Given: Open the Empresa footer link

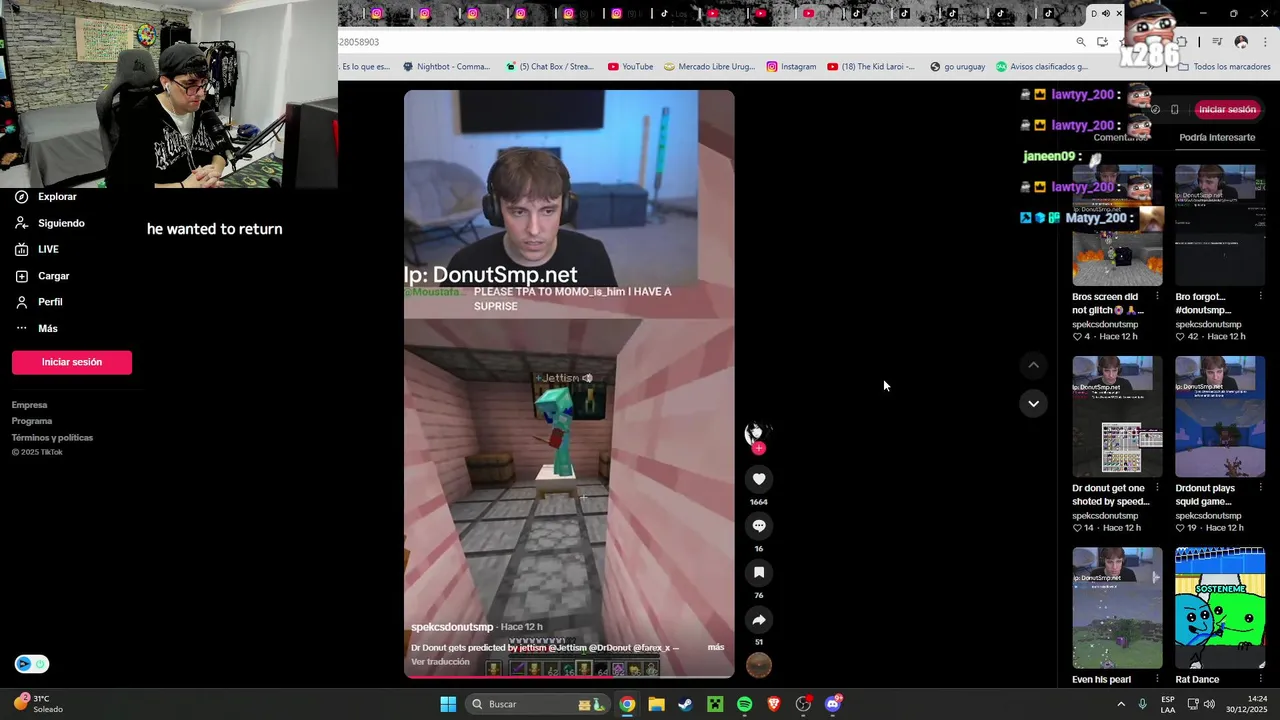Looking at the screenshot, I should click(30, 405).
